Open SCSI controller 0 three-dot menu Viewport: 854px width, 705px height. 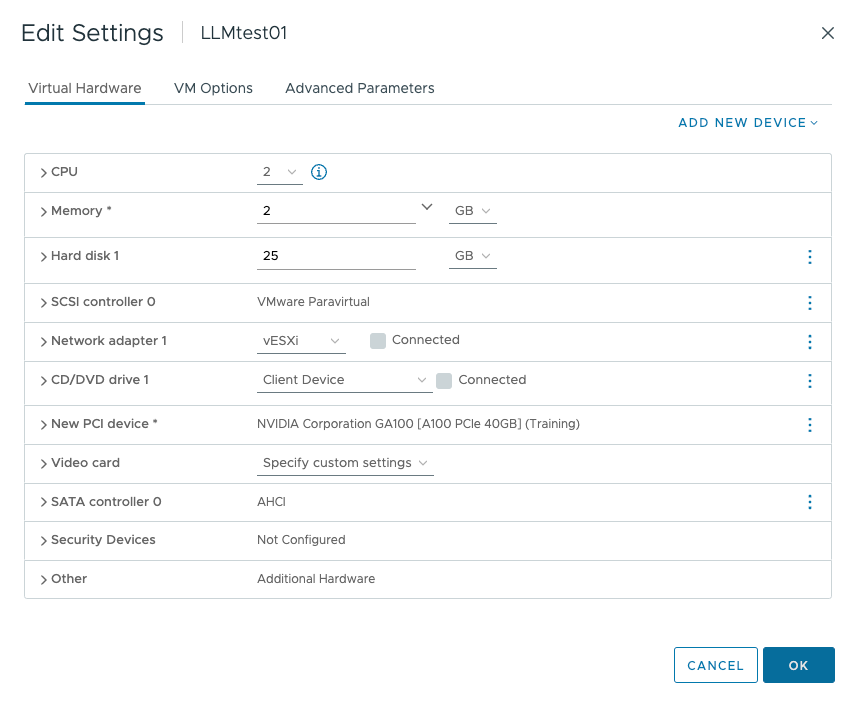[x=810, y=303]
